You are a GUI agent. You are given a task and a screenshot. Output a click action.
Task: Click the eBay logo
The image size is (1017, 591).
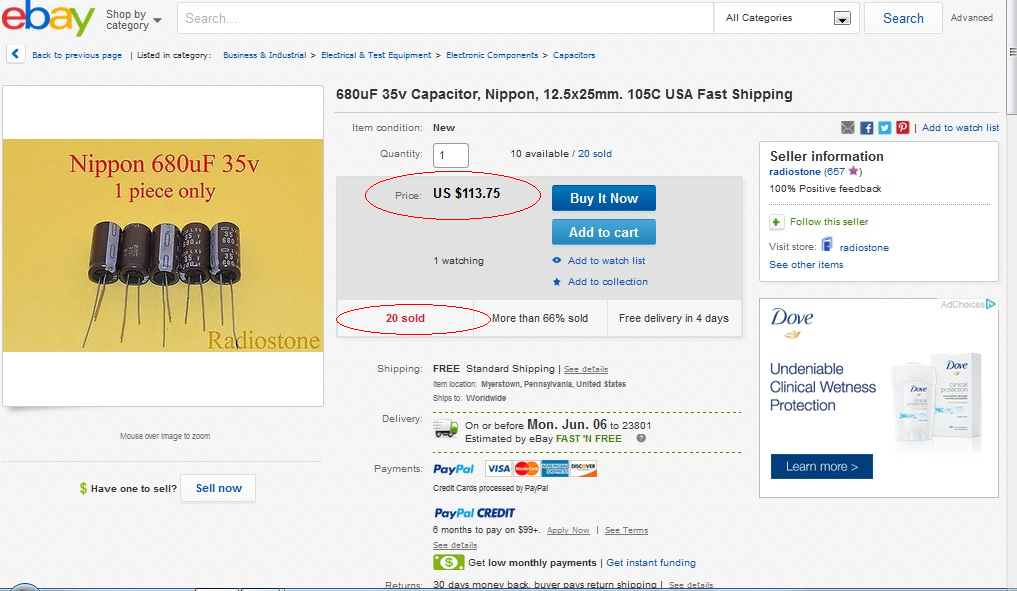pos(49,18)
